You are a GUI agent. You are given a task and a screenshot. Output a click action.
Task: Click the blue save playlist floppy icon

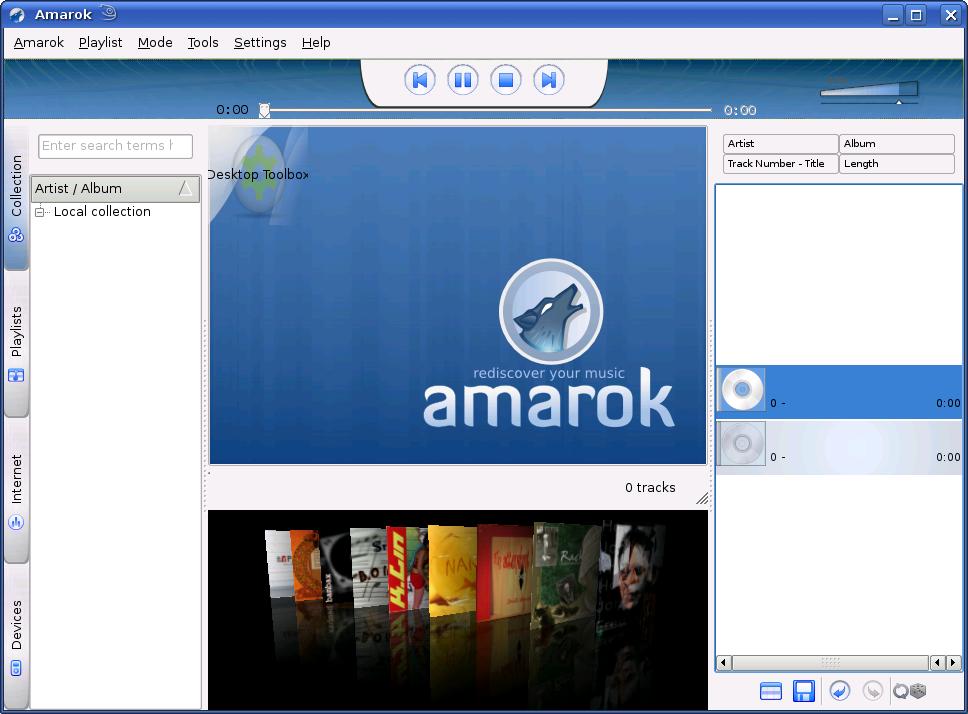[x=804, y=691]
